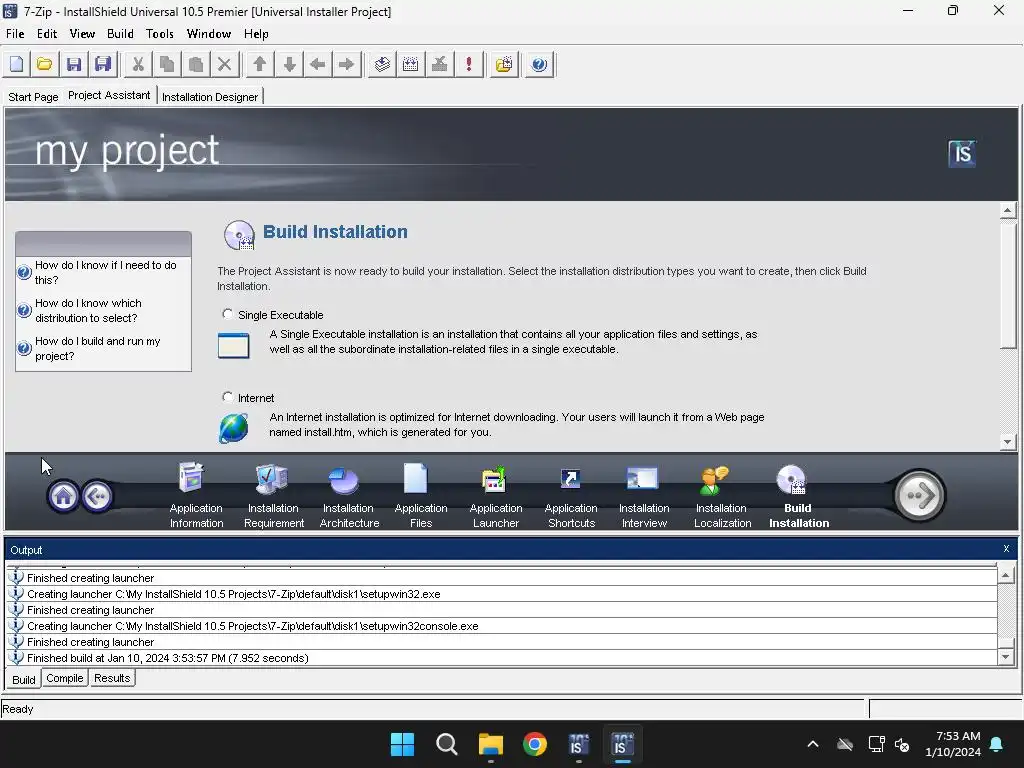Click the Move Down arrow toolbar icon
Image resolution: width=1024 pixels, height=768 pixels.
click(x=289, y=64)
